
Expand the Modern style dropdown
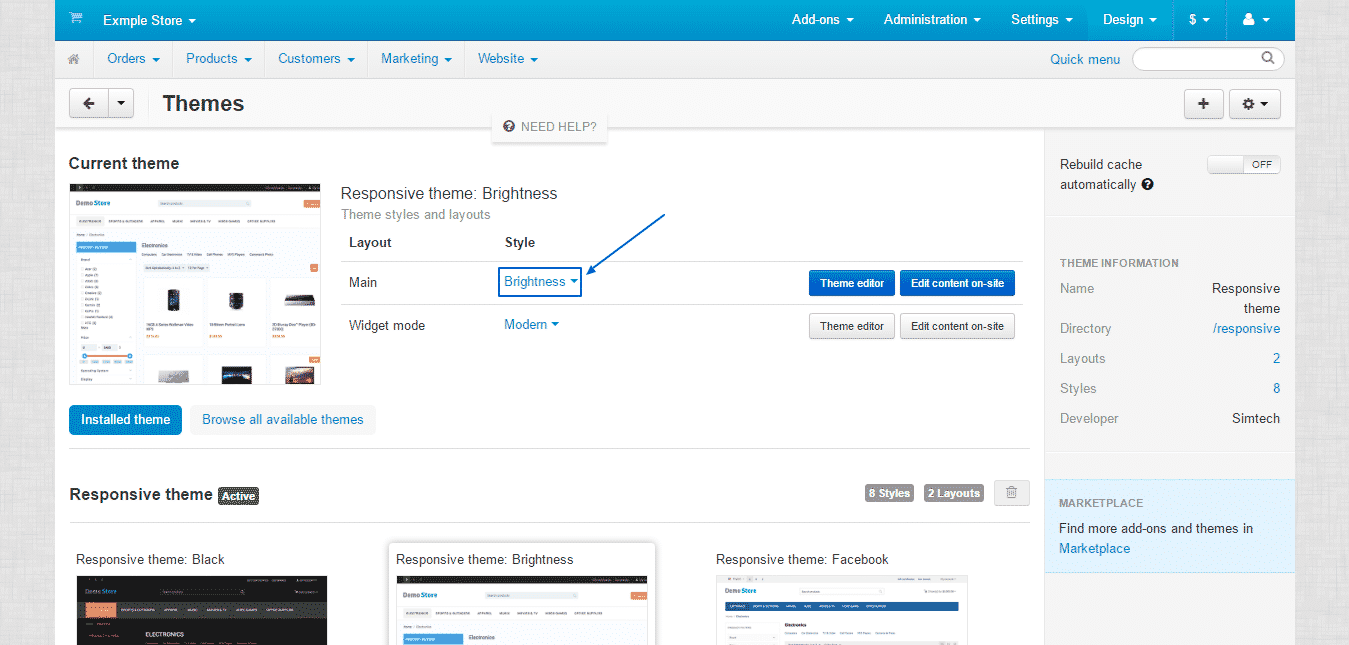click(531, 324)
